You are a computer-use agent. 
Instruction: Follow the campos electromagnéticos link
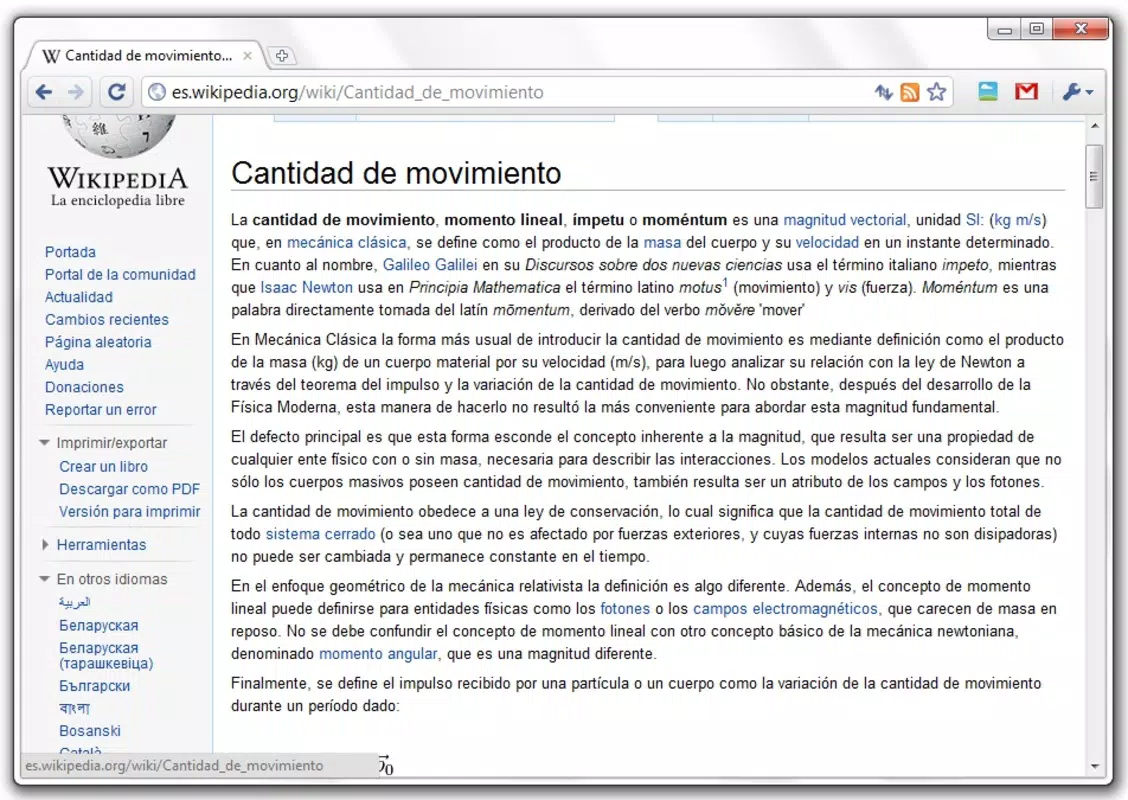tap(786, 609)
